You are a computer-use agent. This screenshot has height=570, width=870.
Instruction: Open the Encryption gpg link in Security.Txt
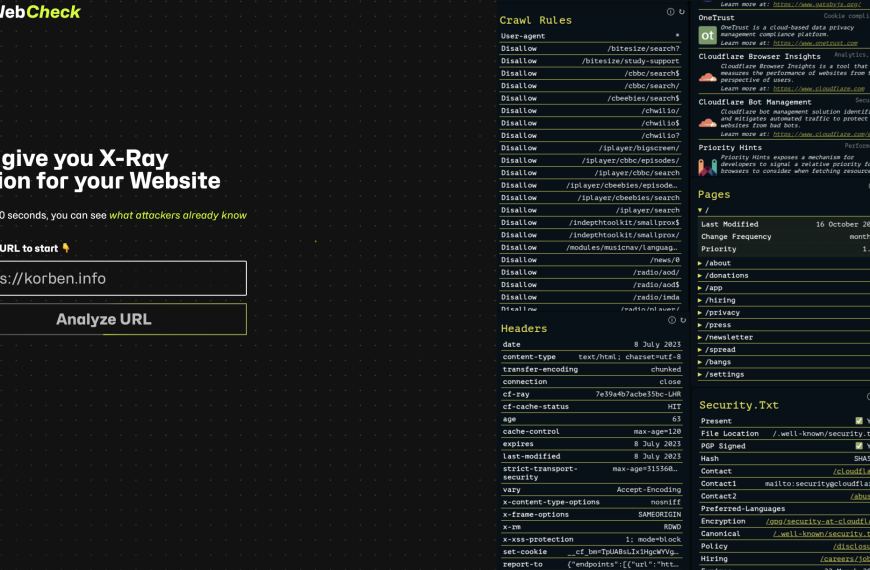(x=818, y=521)
